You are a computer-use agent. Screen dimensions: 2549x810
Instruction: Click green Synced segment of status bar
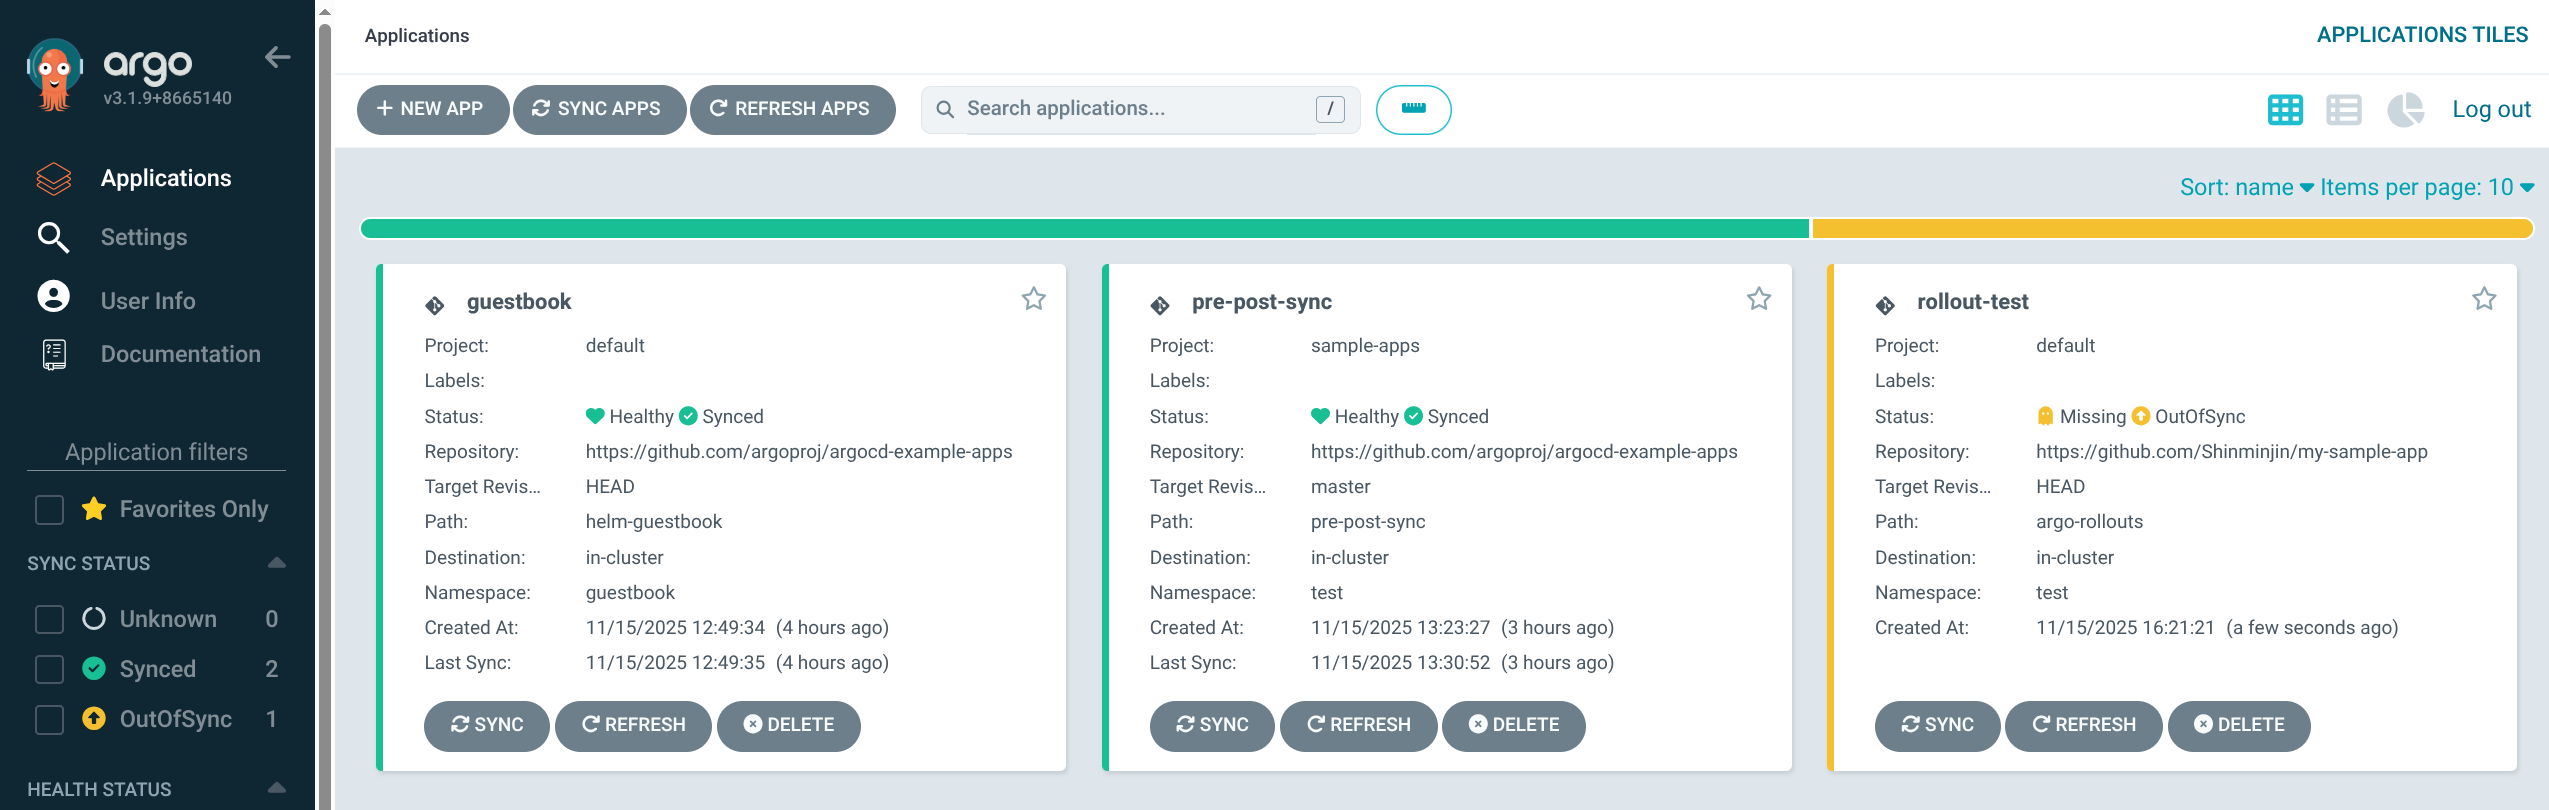pyautogui.click(x=1085, y=229)
